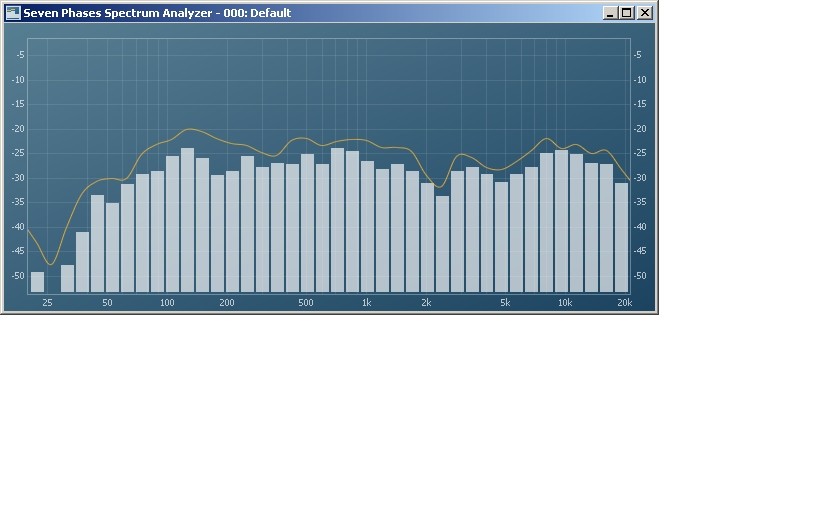Viewport: 840px width, 525px height.
Task: Click the window title 'Seven Phases Spectrum Analyzer'
Action: coord(117,13)
